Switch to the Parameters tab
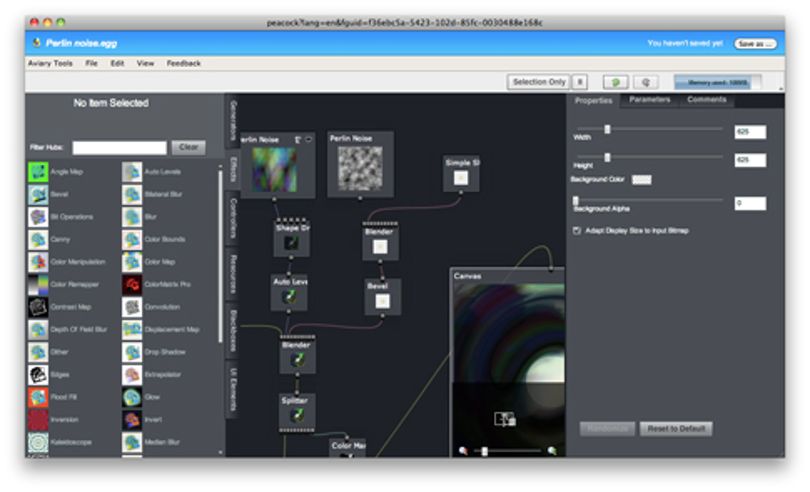Image resolution: width=810 pixels, height=492 pixels. click(x=650, y=100)
